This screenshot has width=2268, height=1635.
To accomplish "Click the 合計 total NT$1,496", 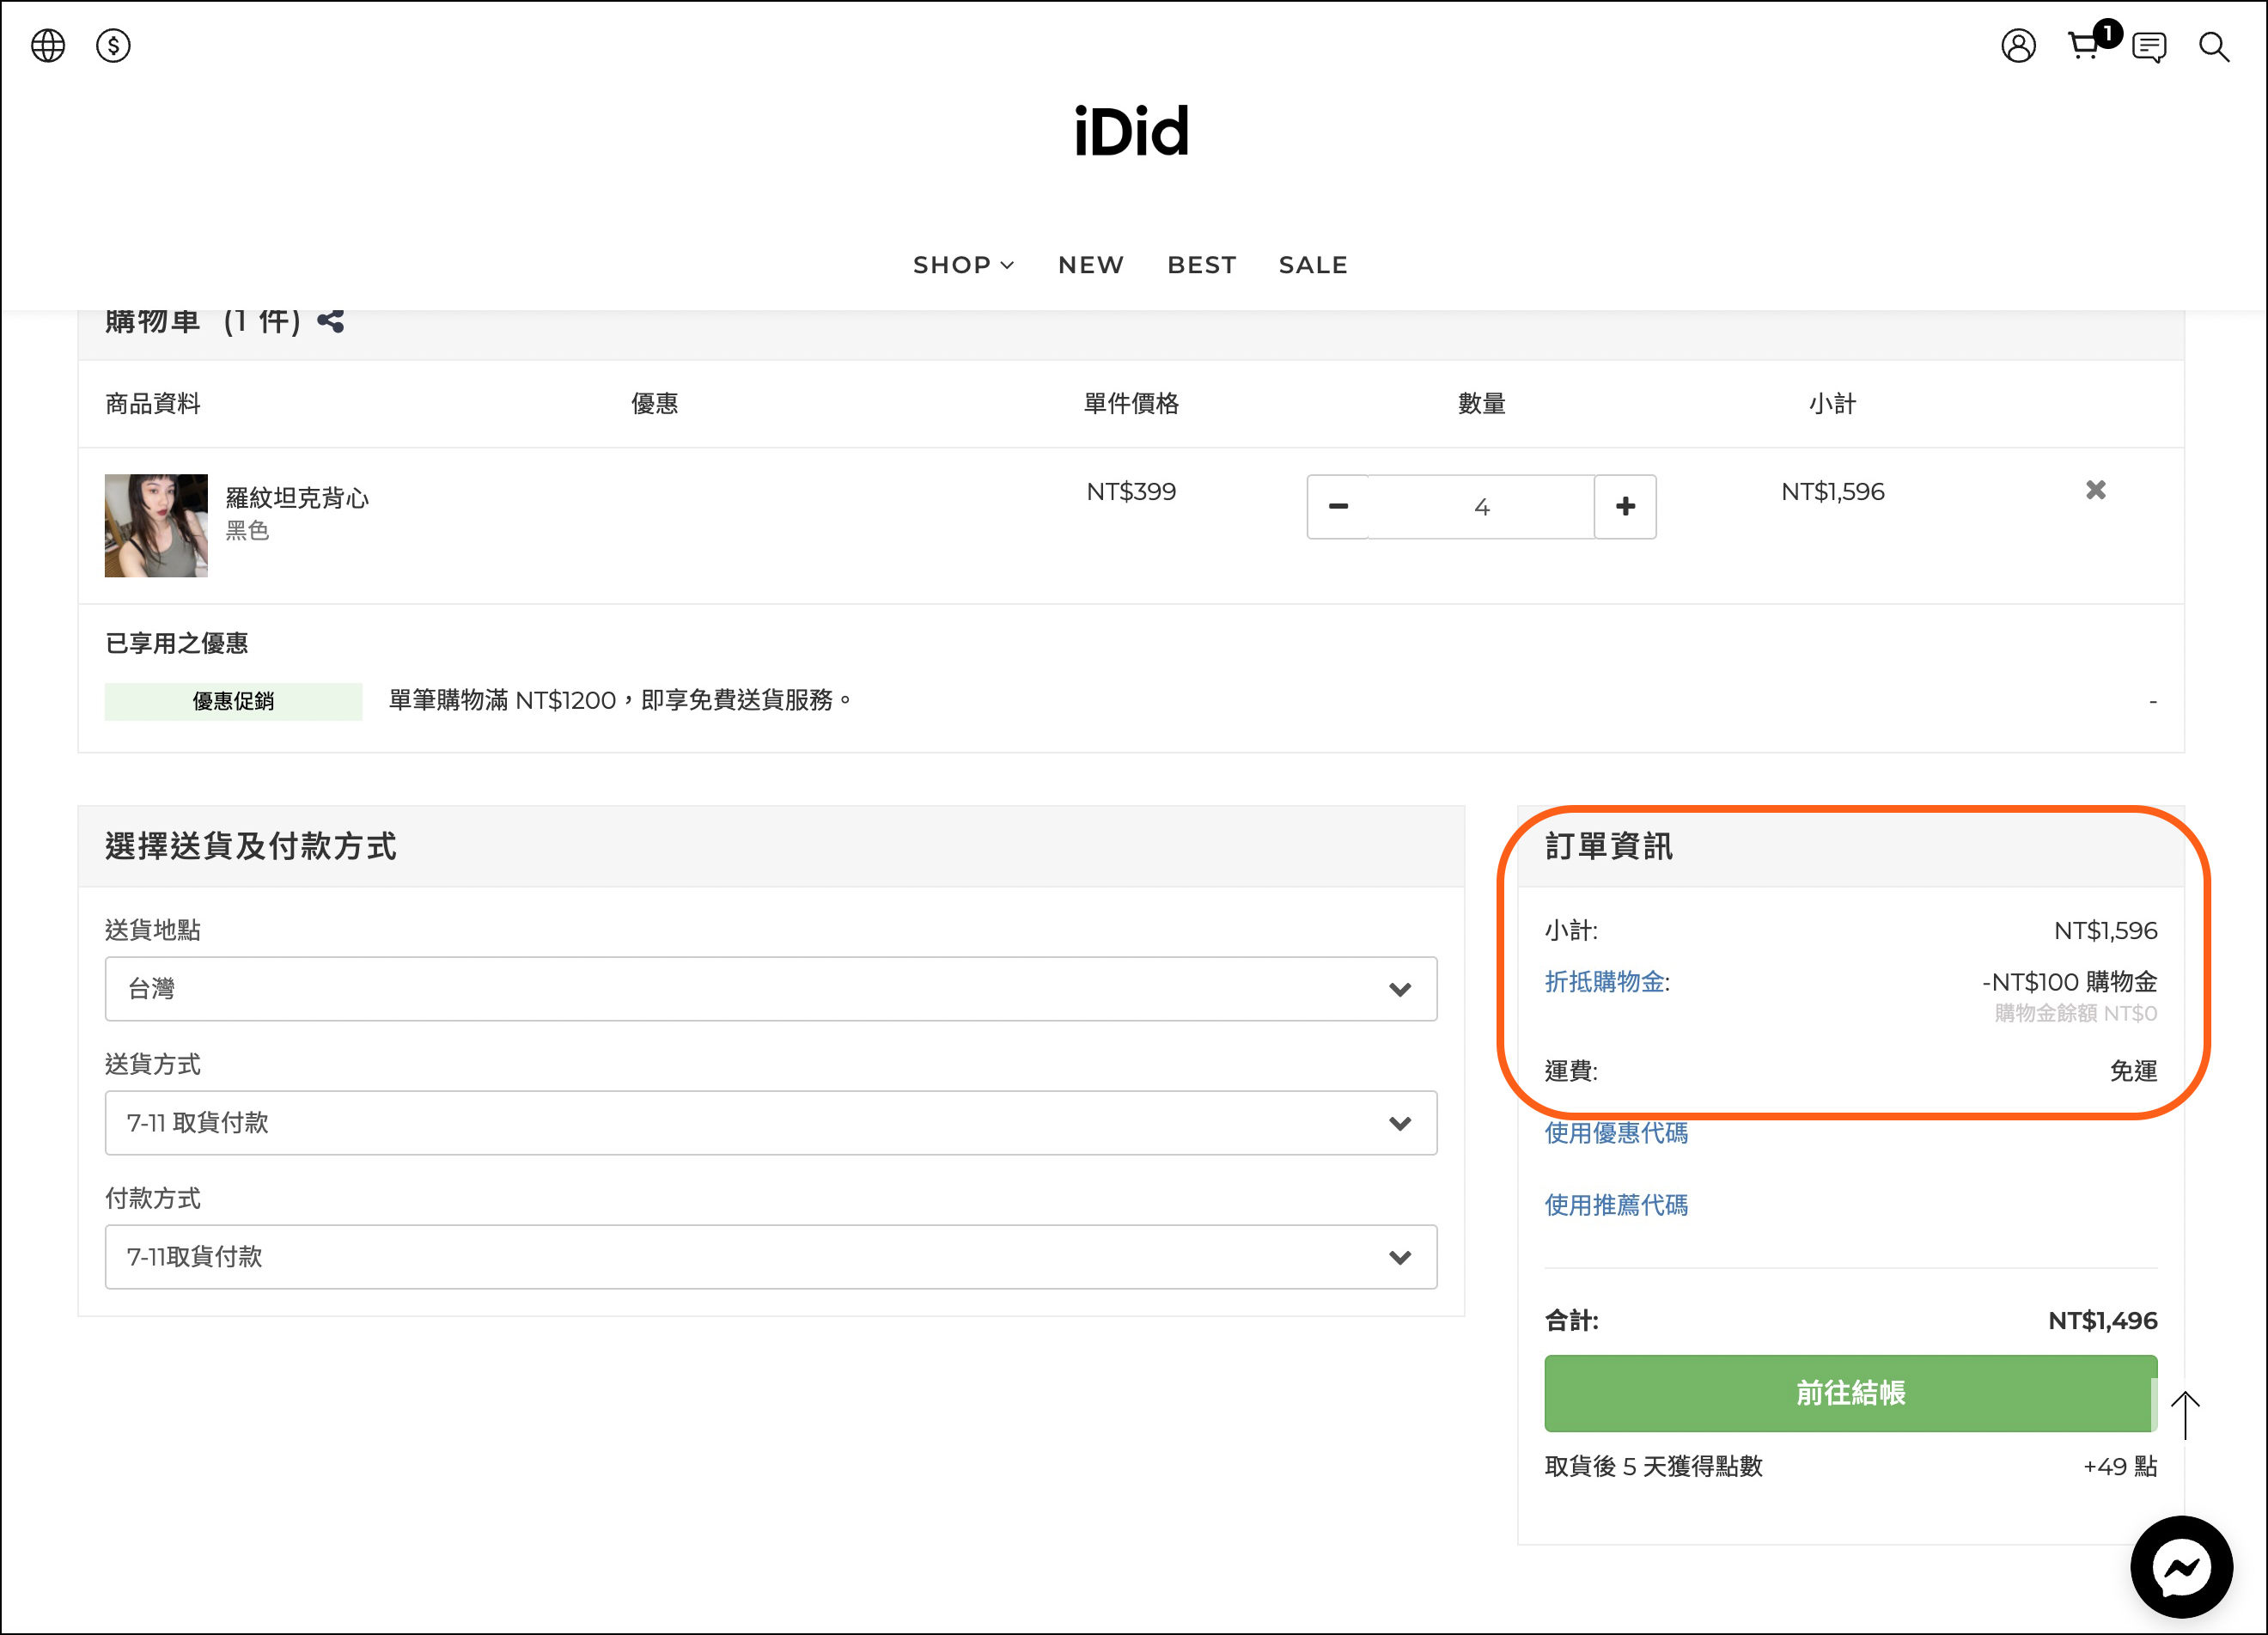I will [2102, 1321].
